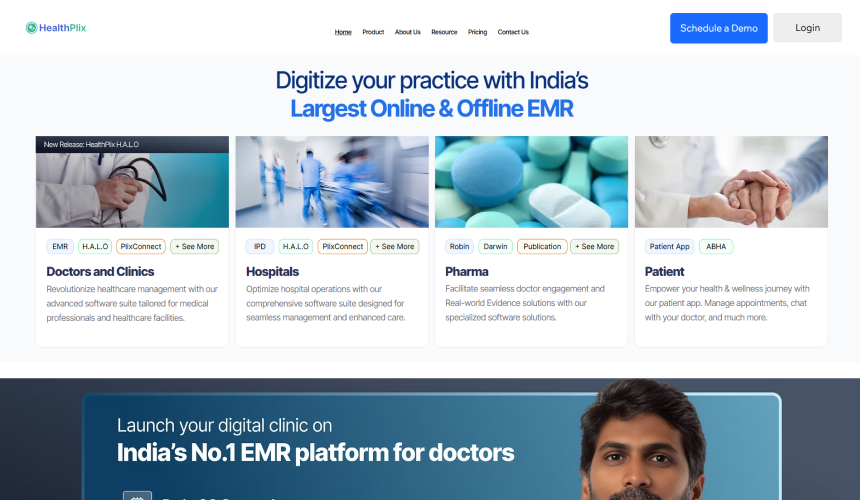Click Schedule a Demo button

click(718, 28)
